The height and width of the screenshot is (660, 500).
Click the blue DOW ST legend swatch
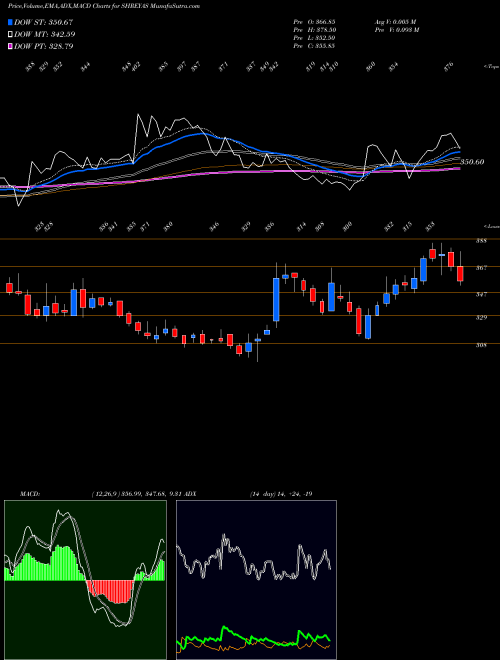(10, 22)
